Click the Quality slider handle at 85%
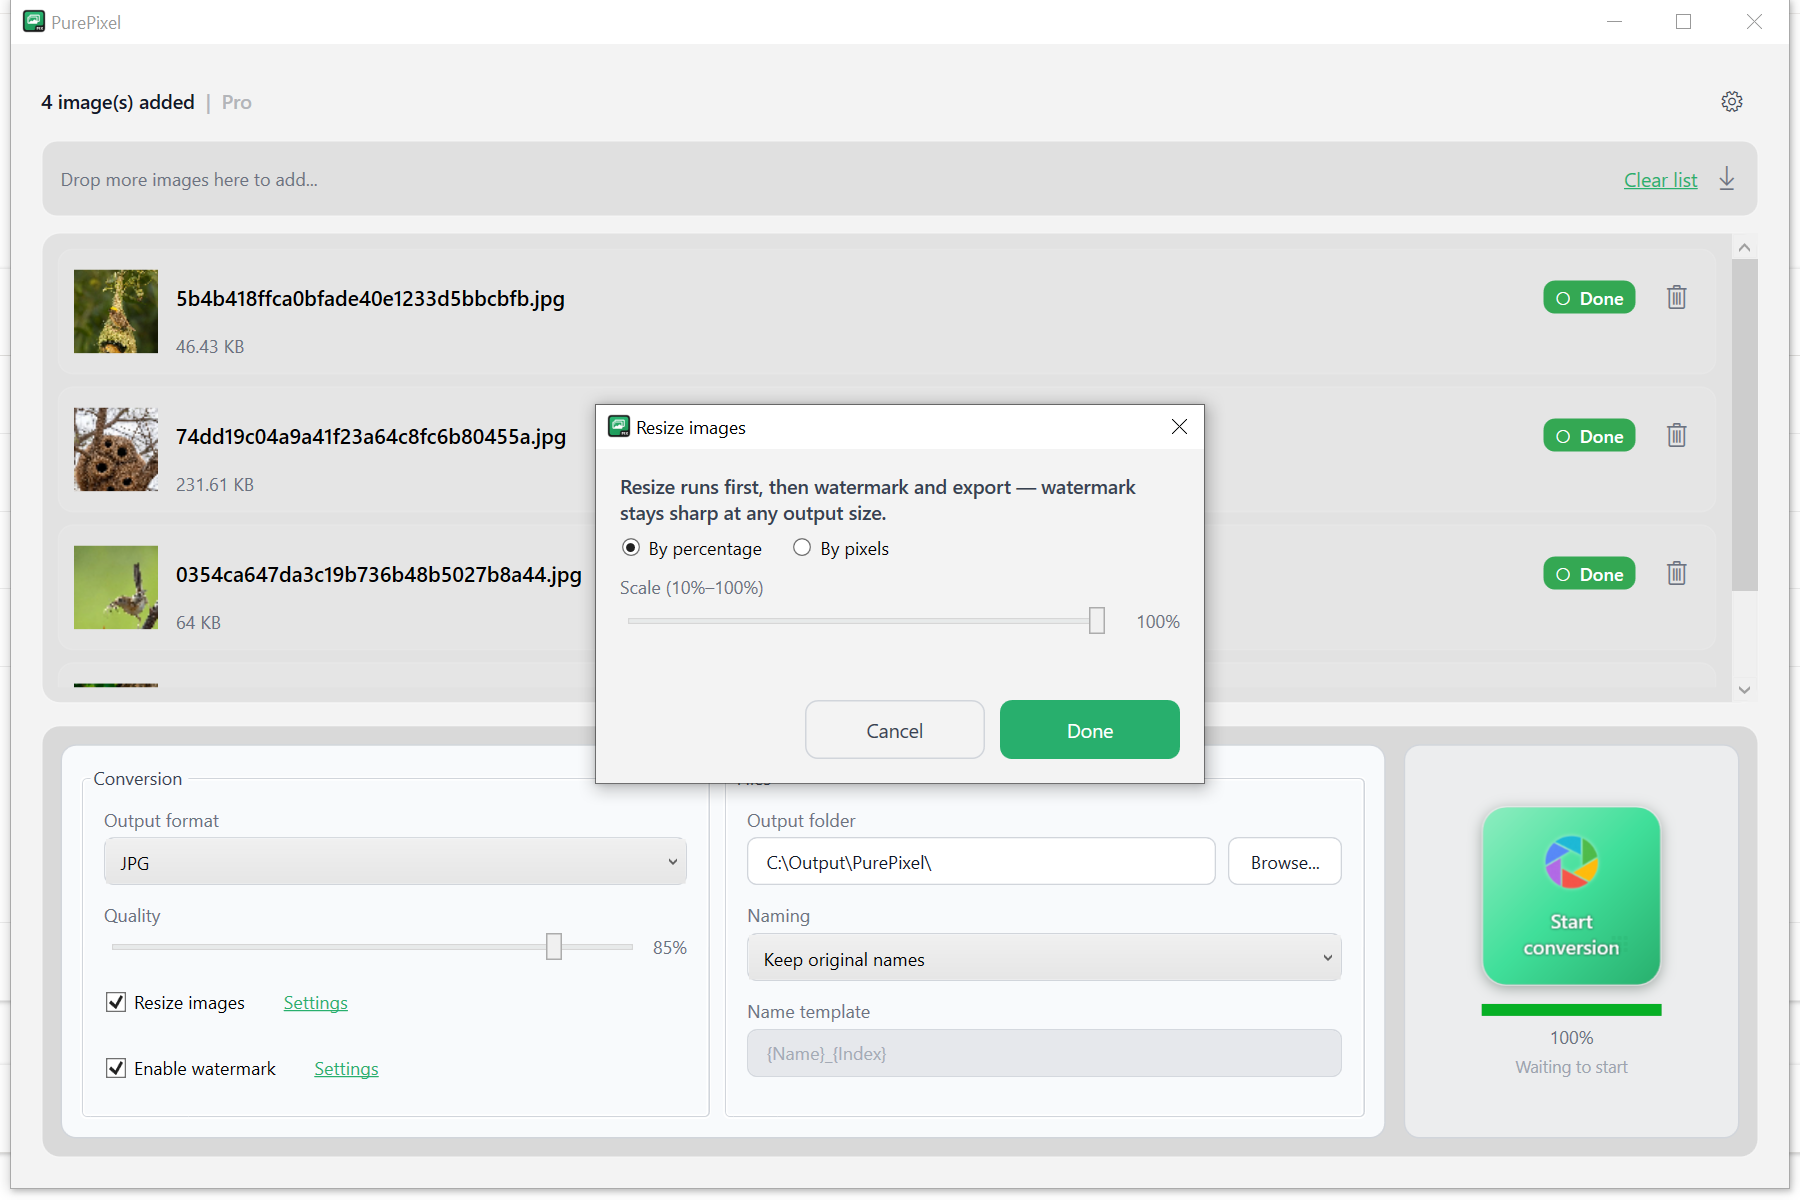This screenshot has width=1800, height=1200. [x=554, y=946]
